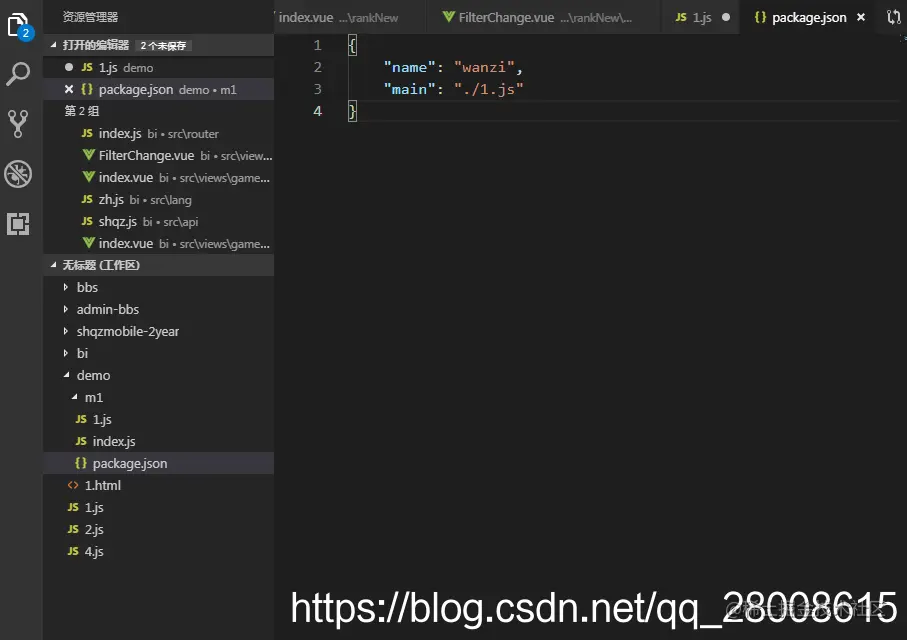Click the "./1.js" value in the editor
Viewport: 907px width, 640px height.
(489, 89)
